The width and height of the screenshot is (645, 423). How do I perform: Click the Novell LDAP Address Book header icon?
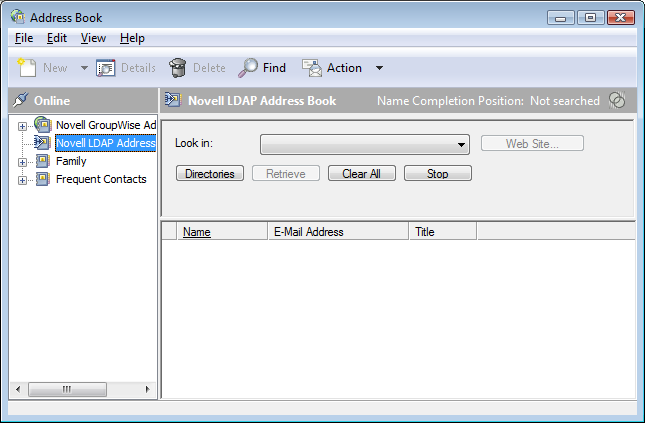[x=173, y=100]
